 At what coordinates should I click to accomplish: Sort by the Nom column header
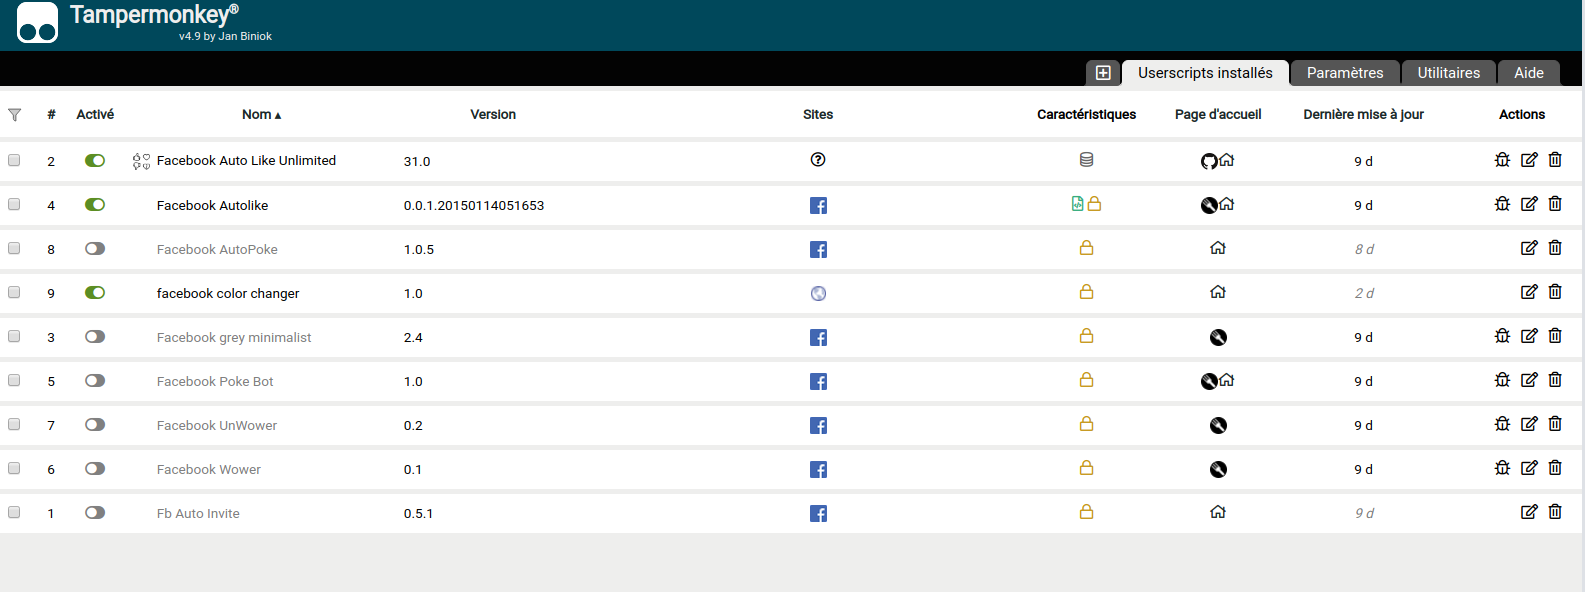[x=261, y=115]
